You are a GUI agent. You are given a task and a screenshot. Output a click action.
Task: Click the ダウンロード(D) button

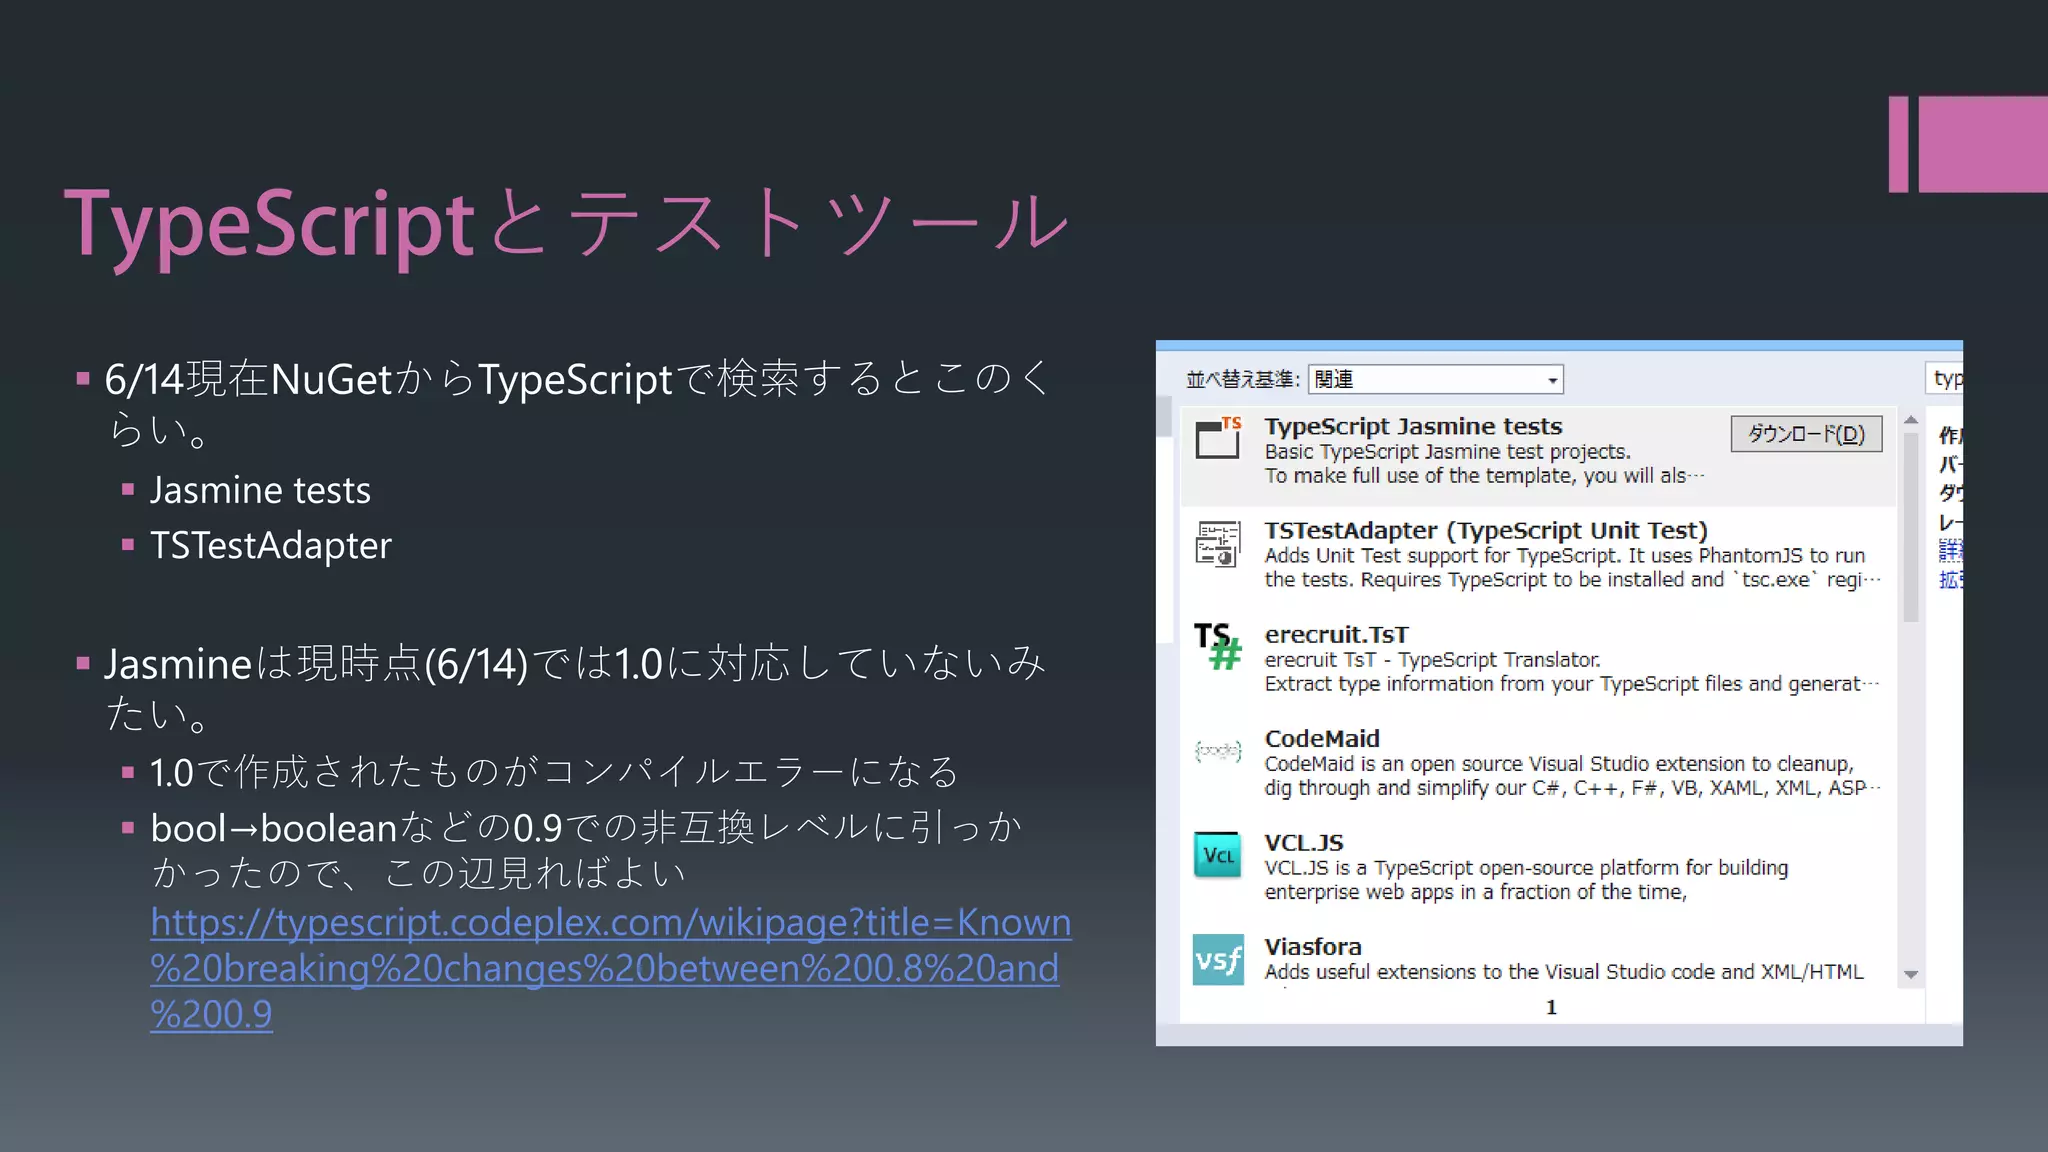(1806, 434)
